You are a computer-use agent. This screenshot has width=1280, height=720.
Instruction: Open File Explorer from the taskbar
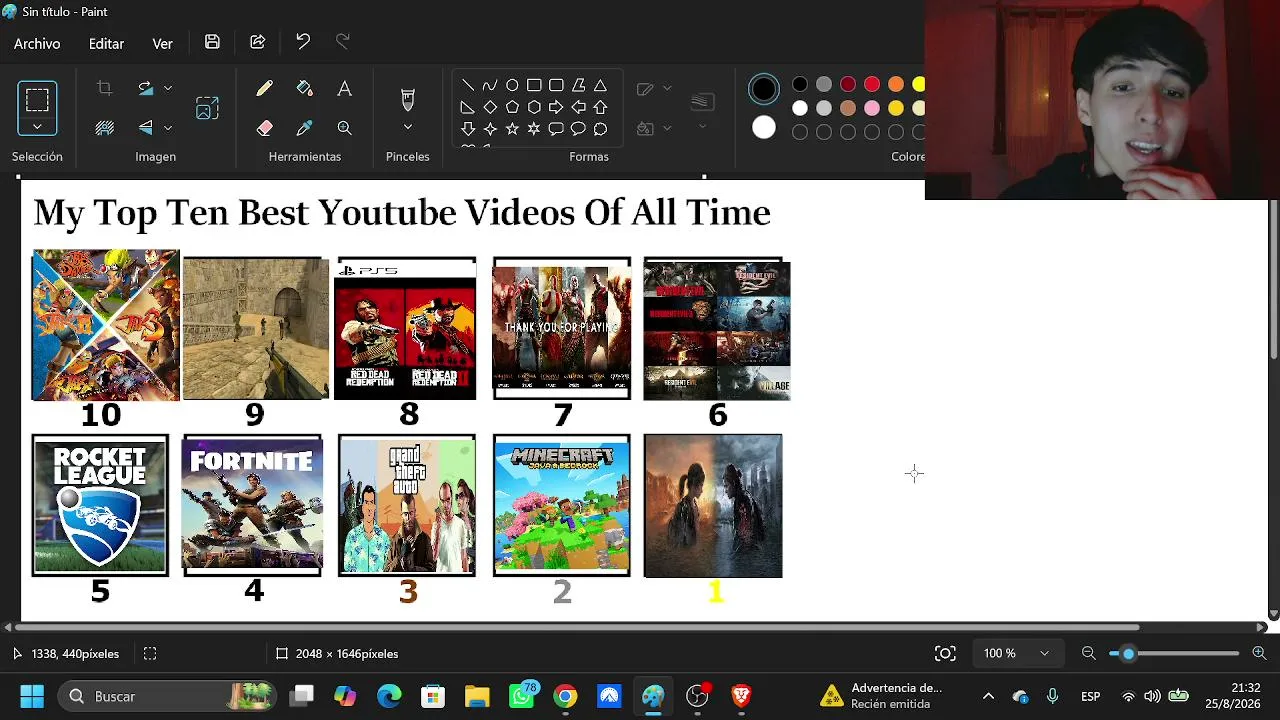point(477,696)
